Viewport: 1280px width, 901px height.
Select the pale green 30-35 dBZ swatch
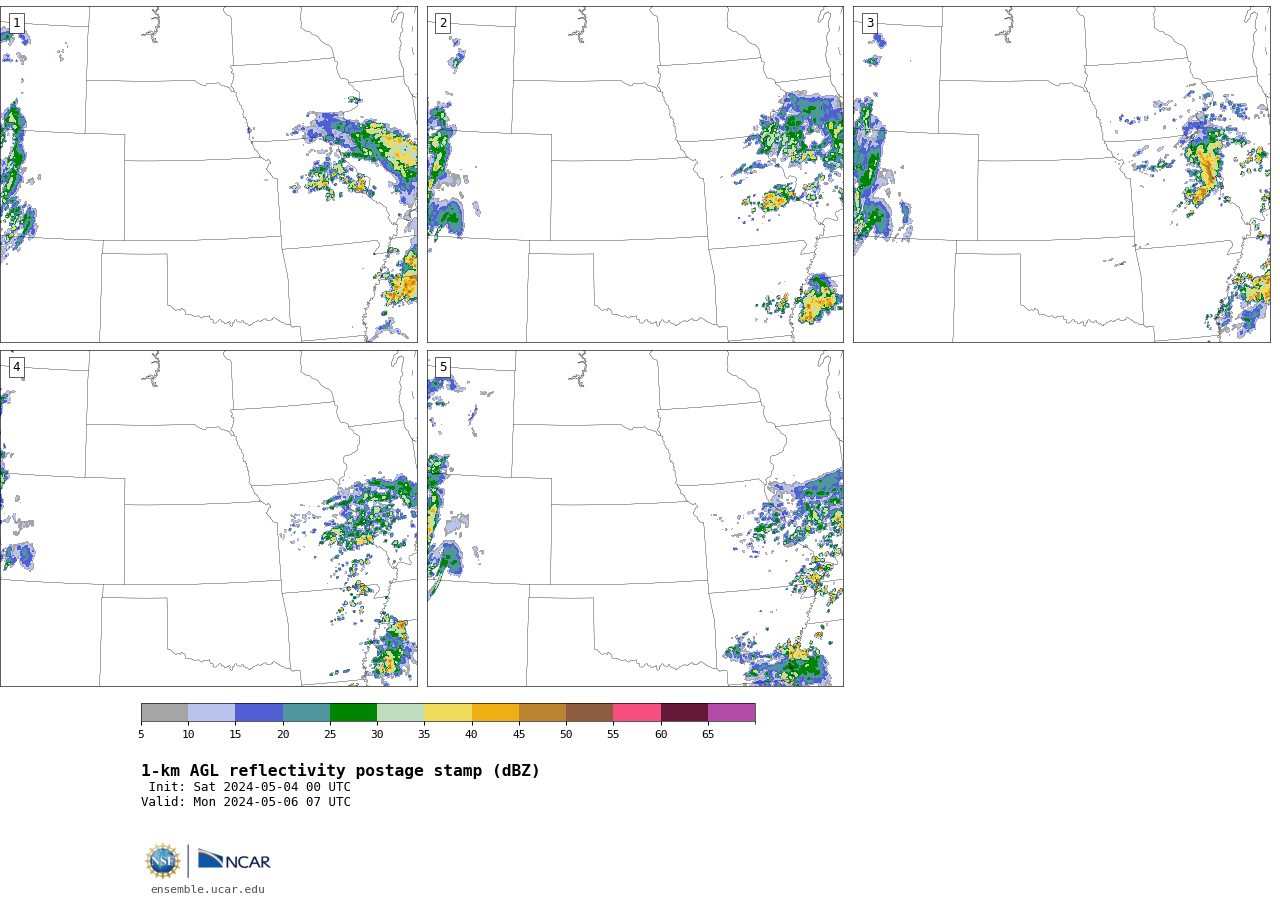(400, 713)
